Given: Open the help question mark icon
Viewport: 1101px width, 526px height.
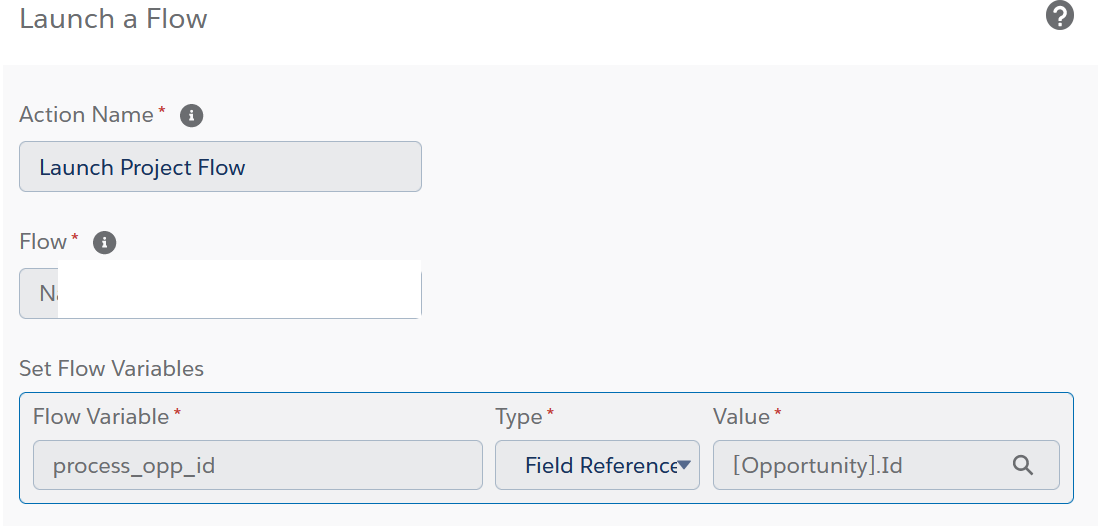Looking at the screenshot, I should pyautogui.click(x=1060, y=16).
